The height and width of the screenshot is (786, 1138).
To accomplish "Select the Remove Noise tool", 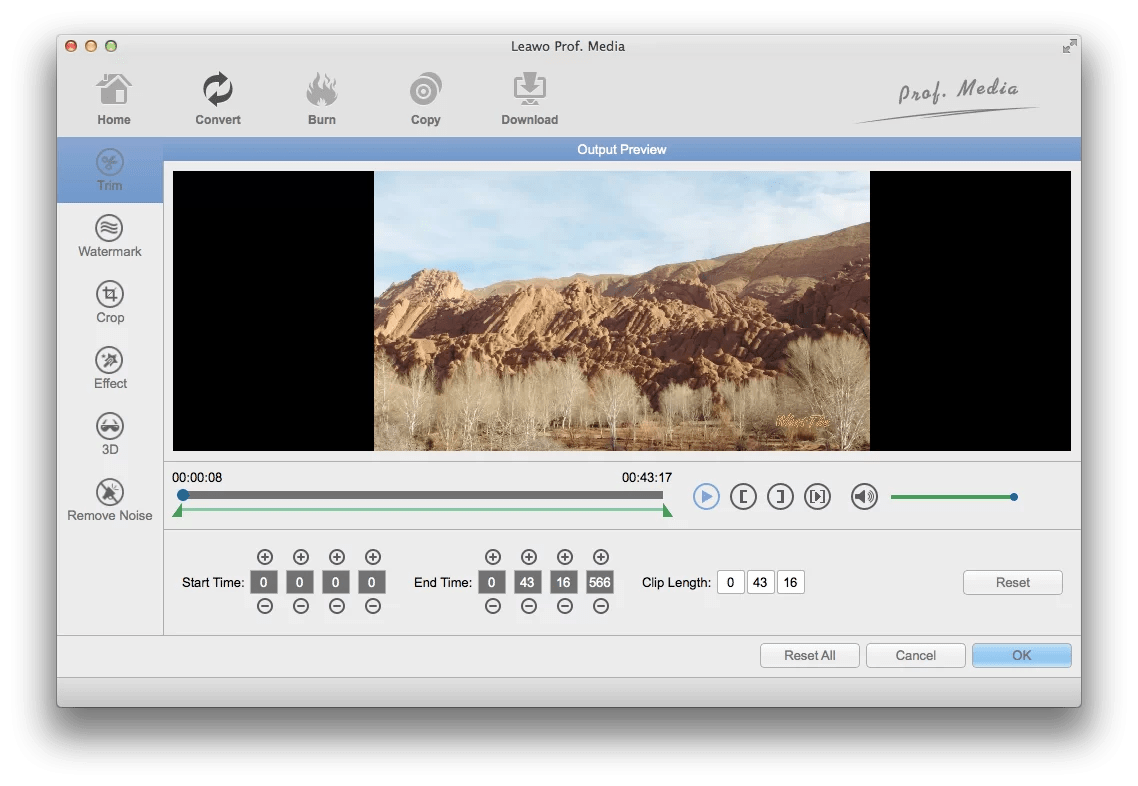I will pos(110,499).
